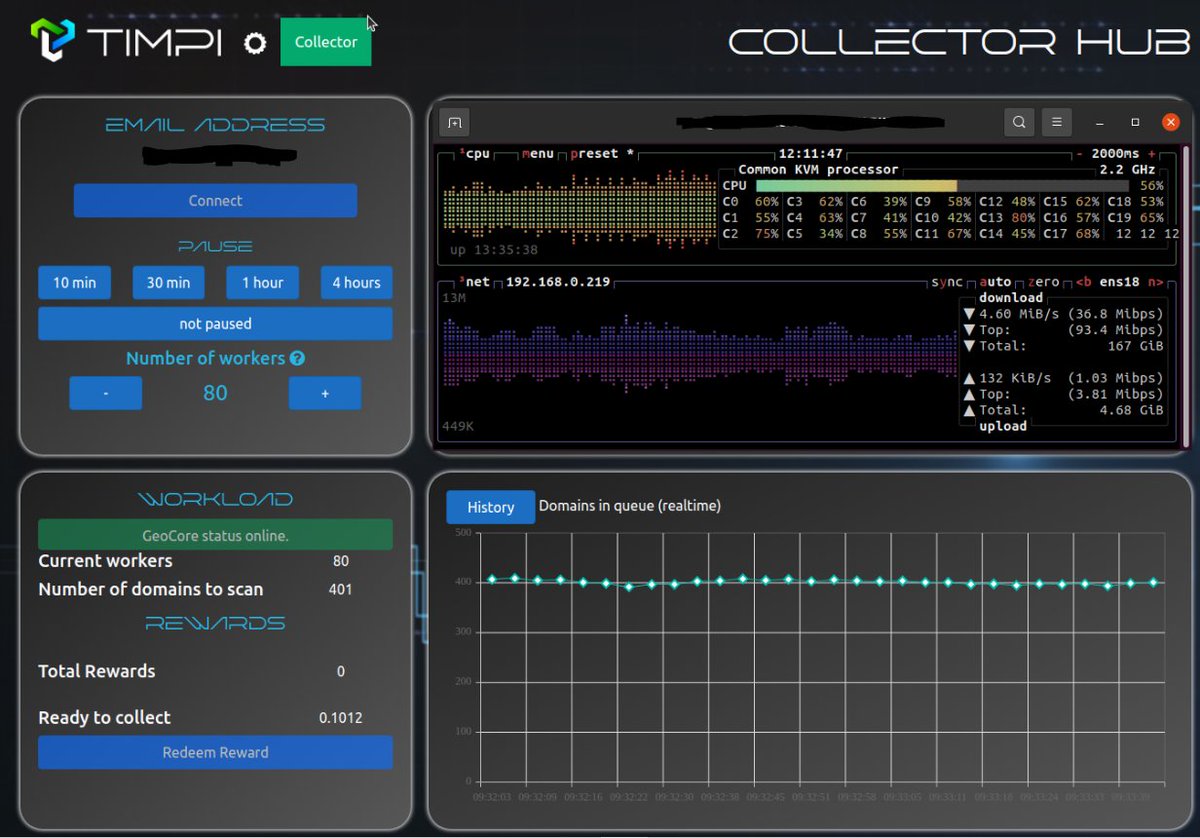
Task: Open the terminal hamburger menu
Action: (x=1056, y=123)
